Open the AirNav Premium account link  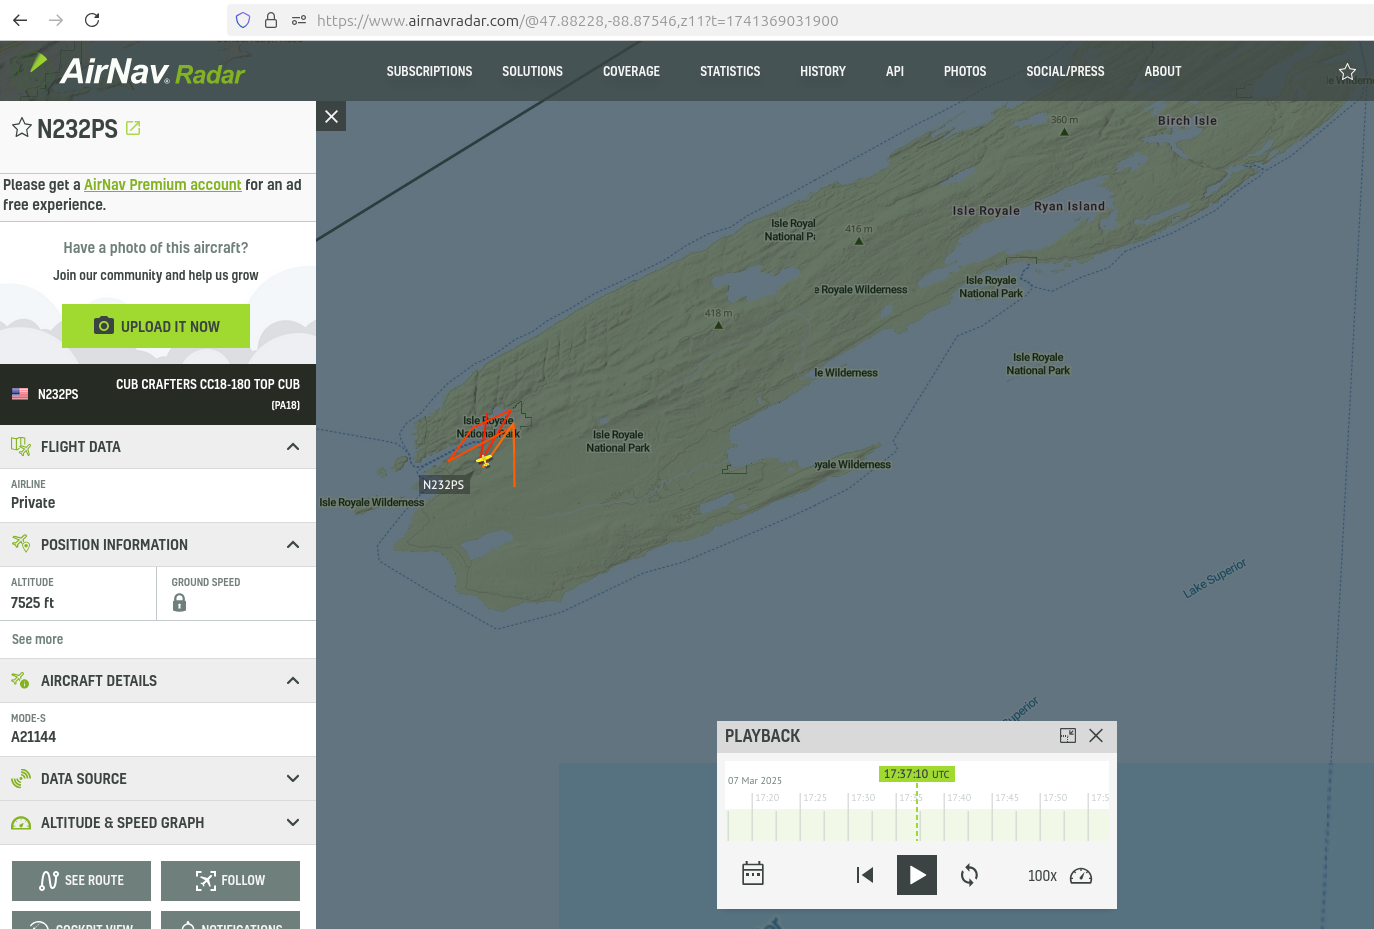click(163, 185)
